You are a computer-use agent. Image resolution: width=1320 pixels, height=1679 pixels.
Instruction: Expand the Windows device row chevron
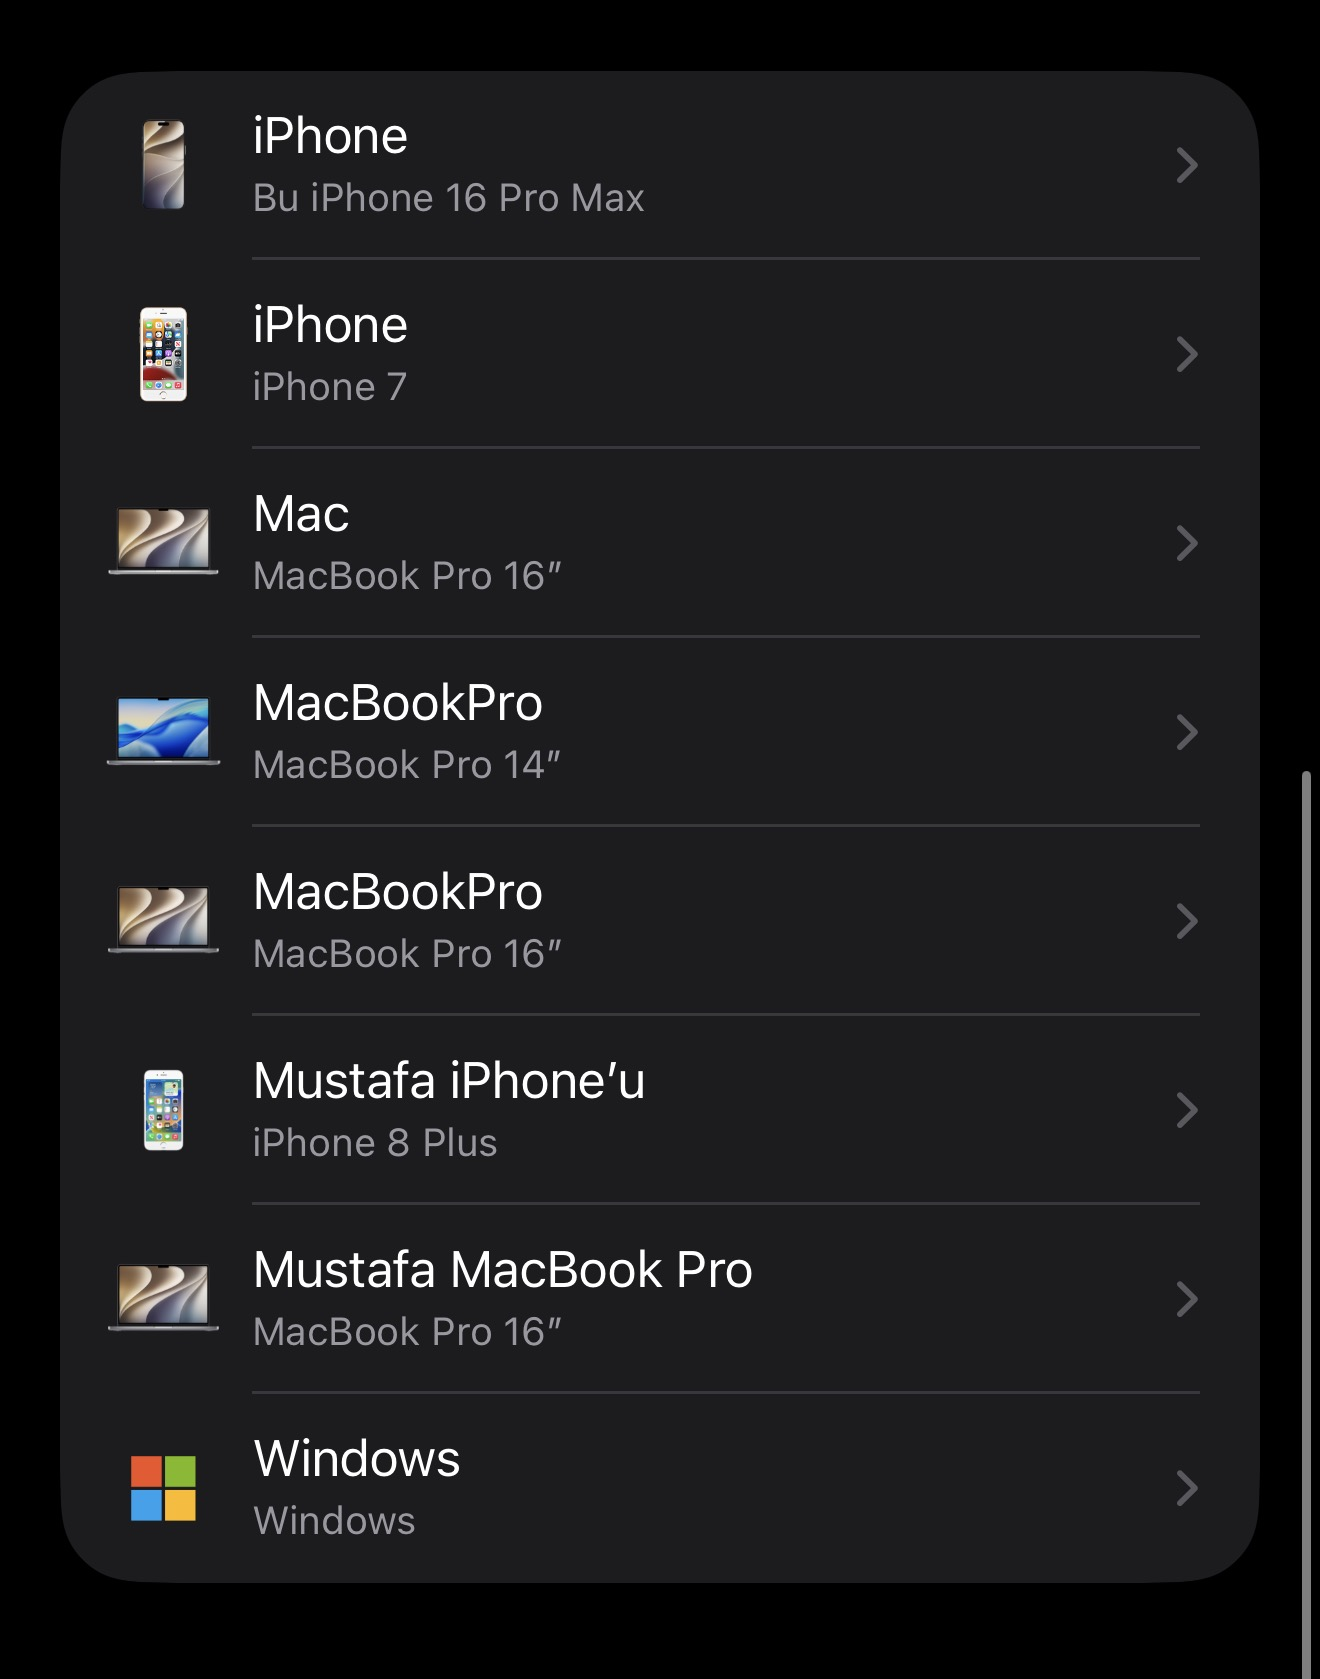[x=1187, y=1488]
